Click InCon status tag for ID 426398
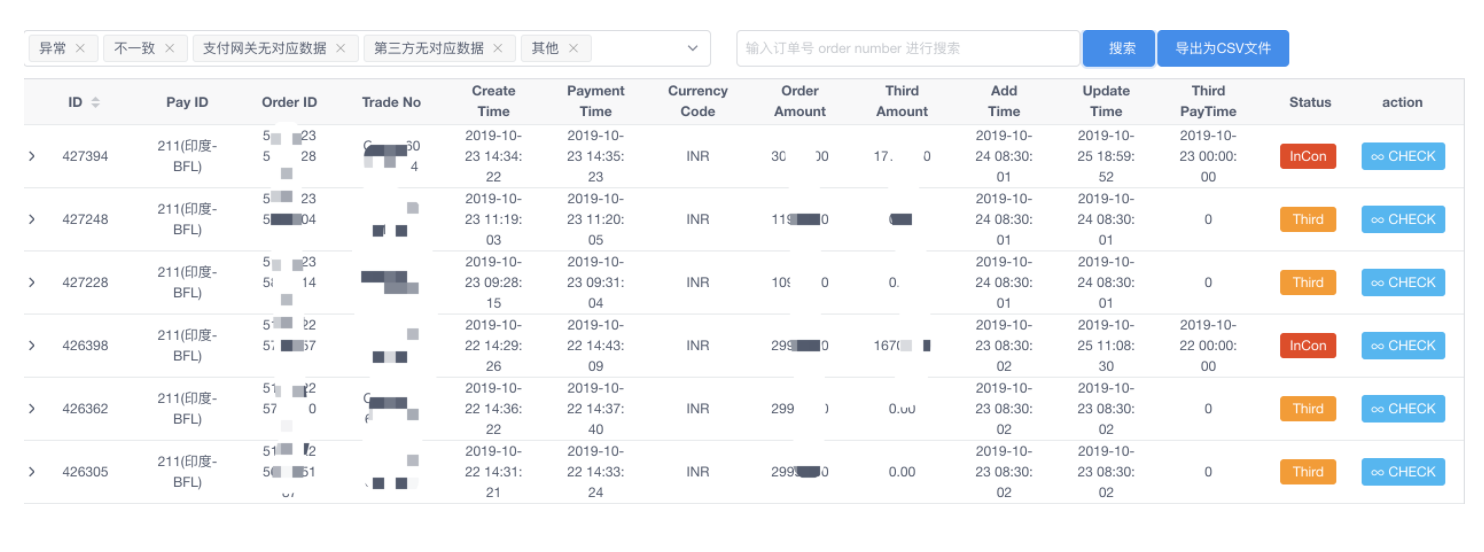 (x=1307, y=345)
